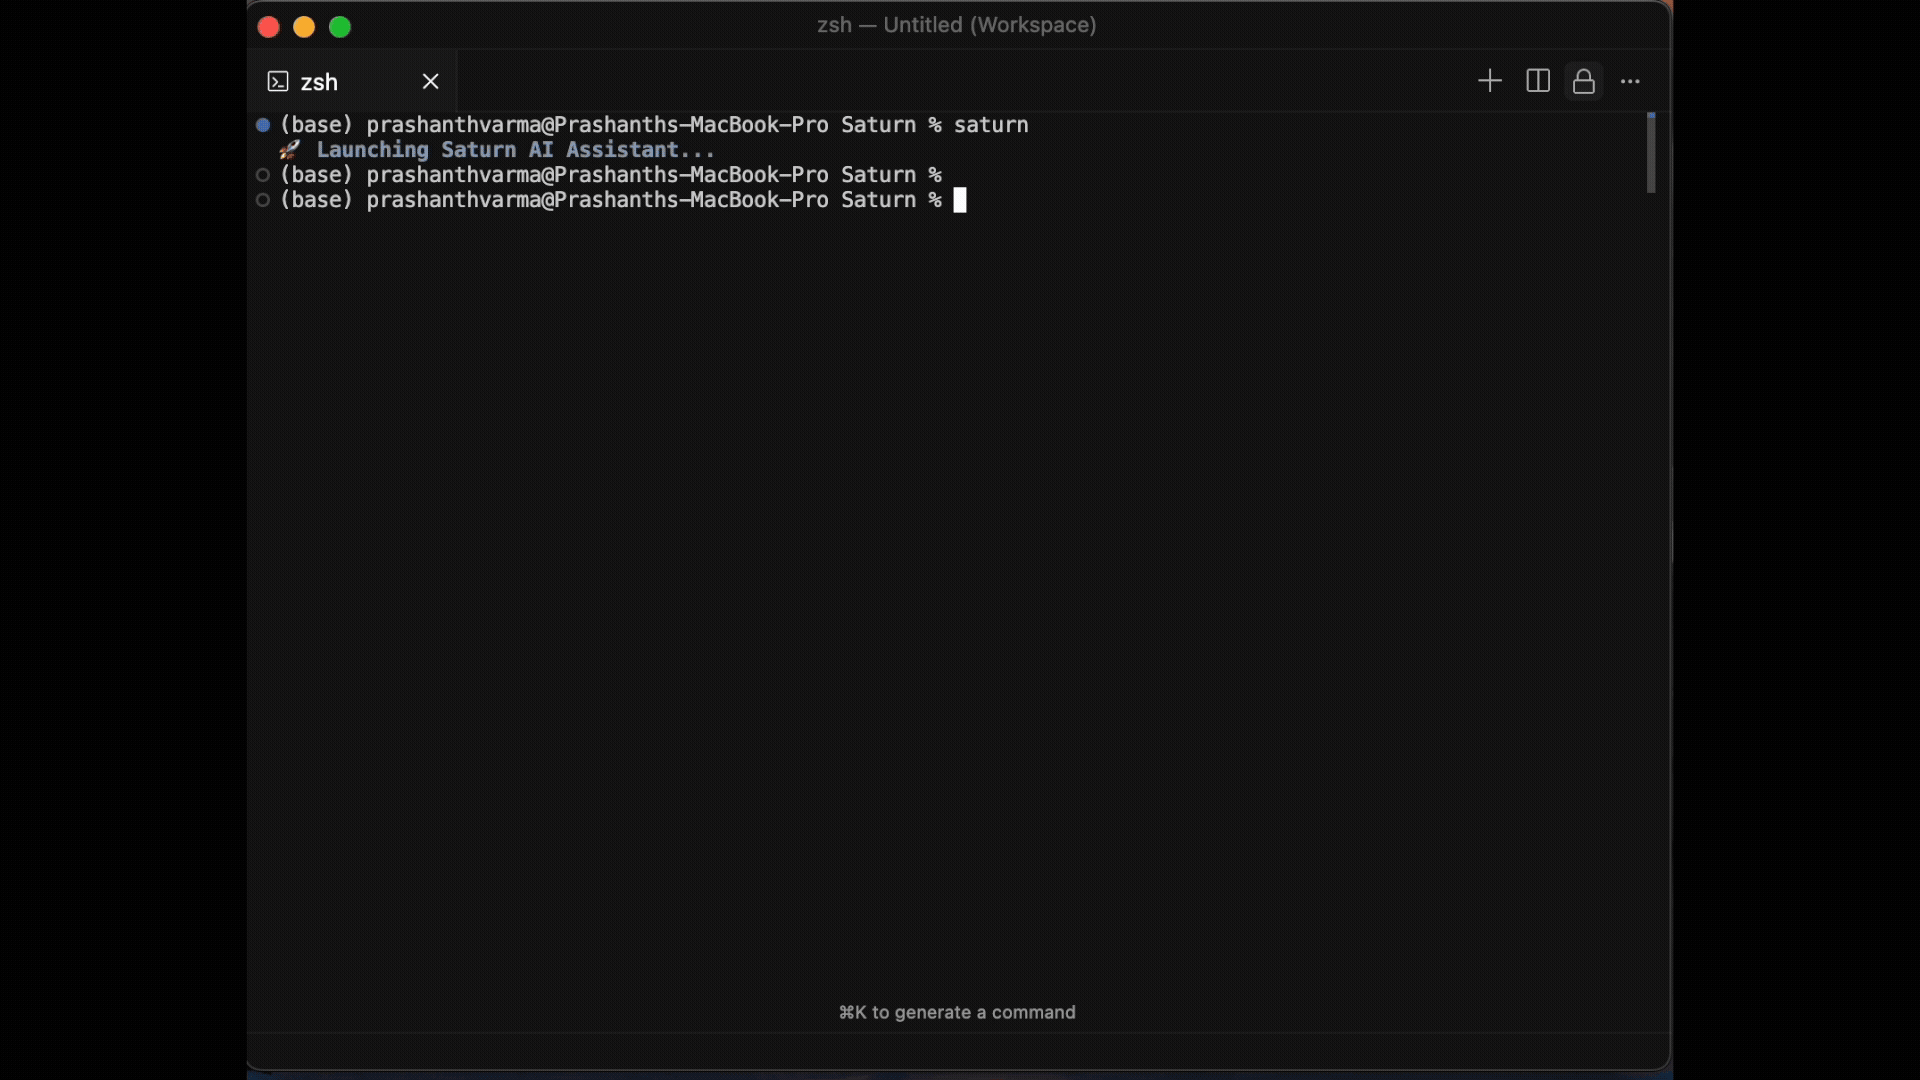Click the rocket icon beside Launching Saturn
The image size is (1920, 1080).
[291, 150]
